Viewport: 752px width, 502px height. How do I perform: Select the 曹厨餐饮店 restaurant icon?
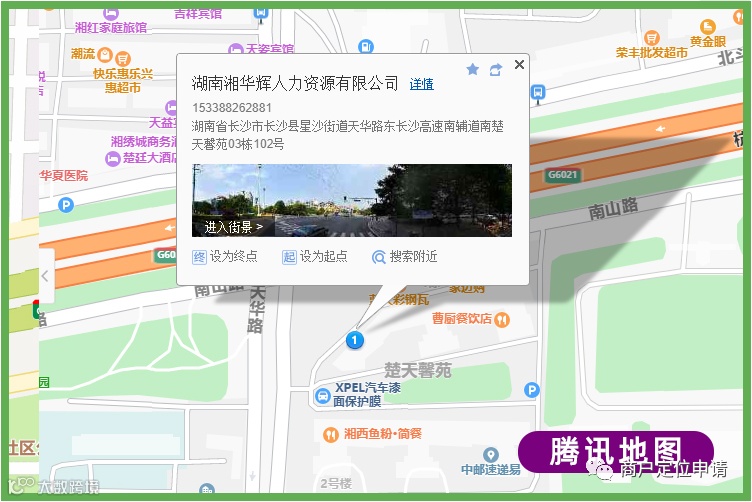[x=502, y=319]
